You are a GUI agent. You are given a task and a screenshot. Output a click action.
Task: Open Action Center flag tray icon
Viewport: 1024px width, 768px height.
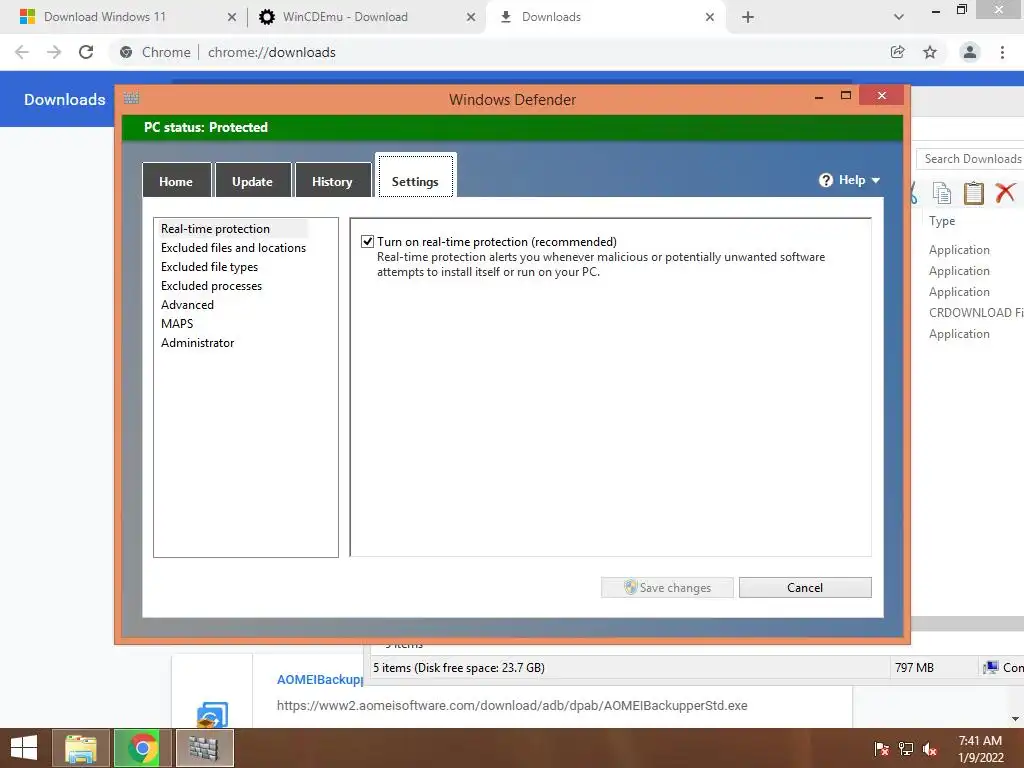pos(881,749)
